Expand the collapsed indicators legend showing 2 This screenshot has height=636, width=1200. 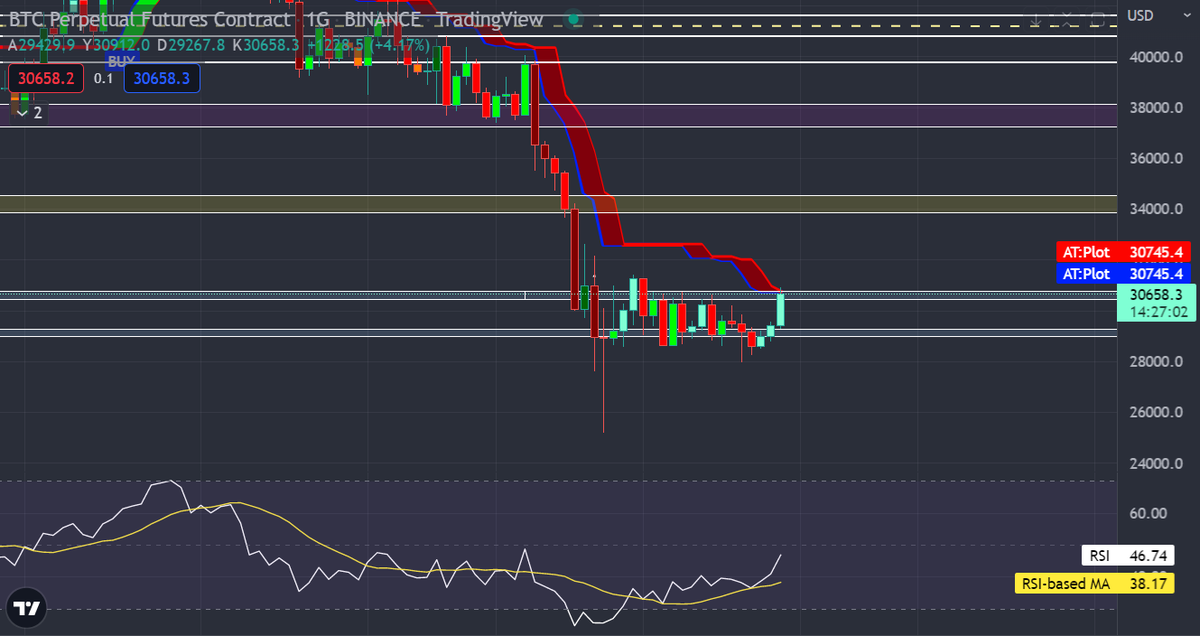30,112
